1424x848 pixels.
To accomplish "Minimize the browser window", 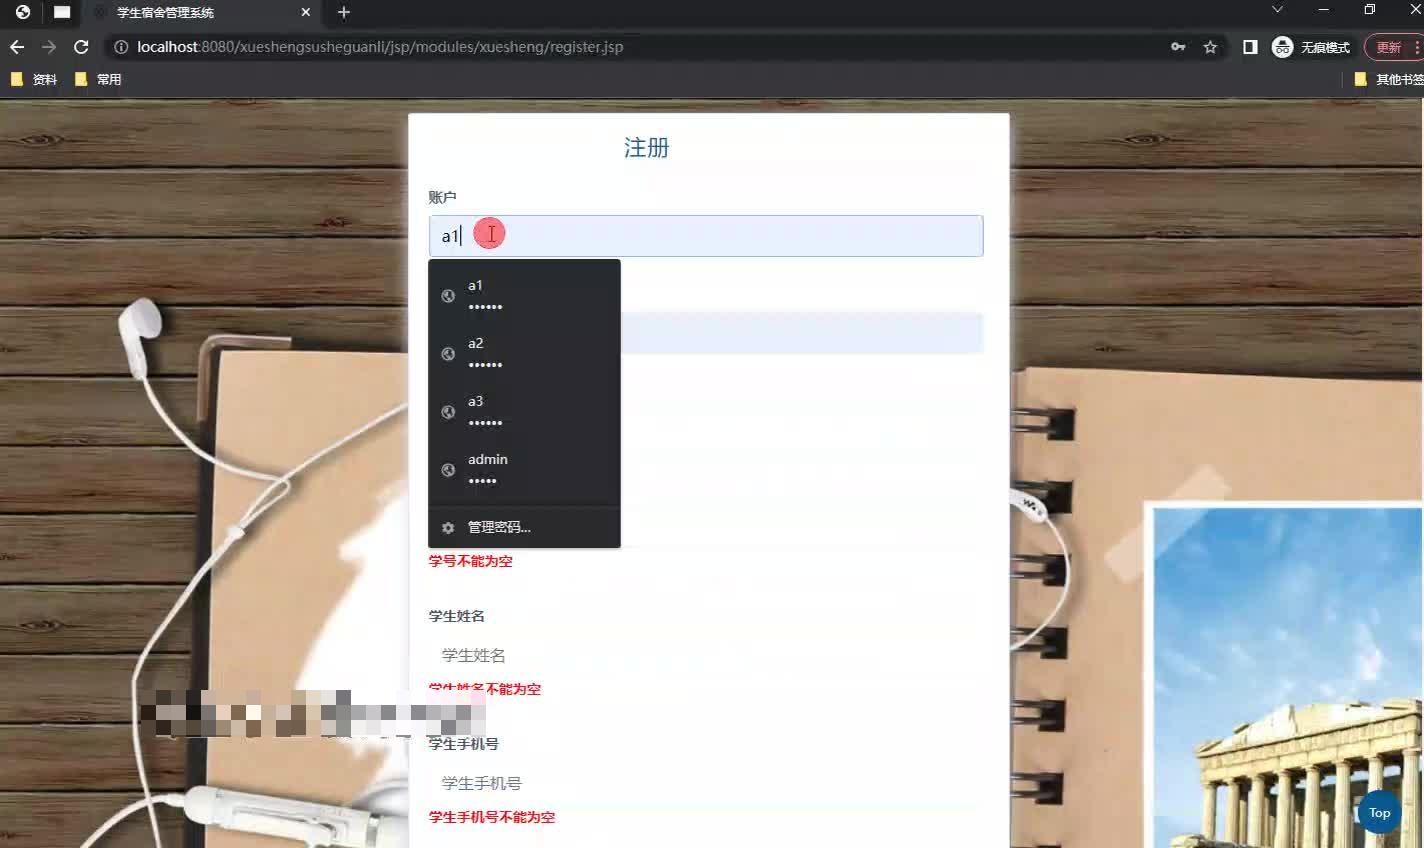I will [1324, 10].
